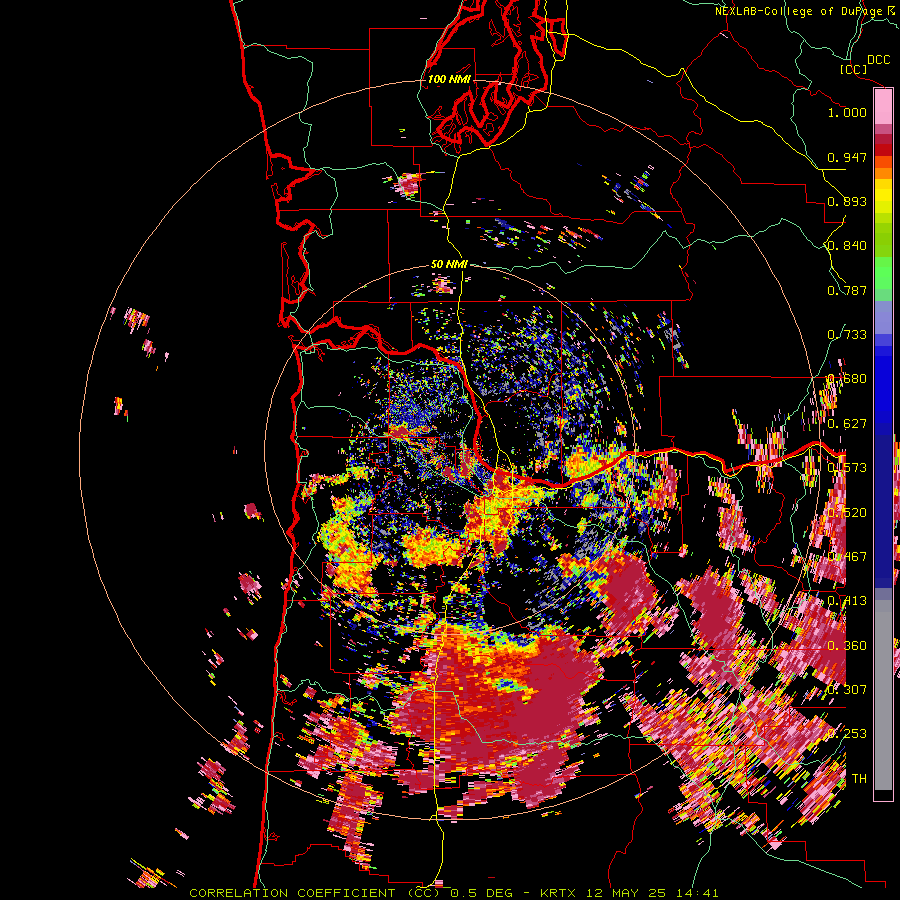Pick the pink segment atop the color bar
Screen dimensions: 900x900
[x=883, y=107]
